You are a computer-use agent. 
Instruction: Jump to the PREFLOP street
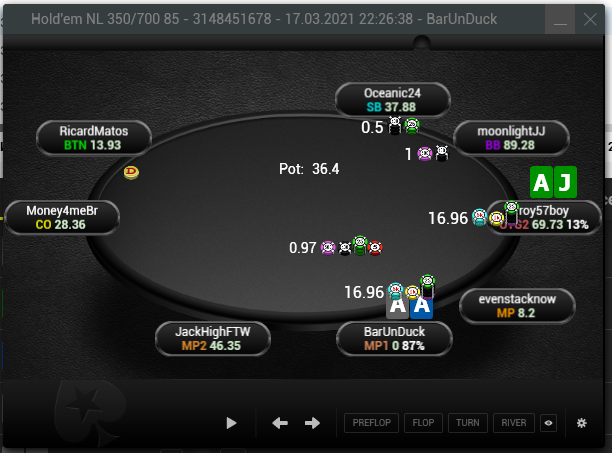tap(372, 423)
